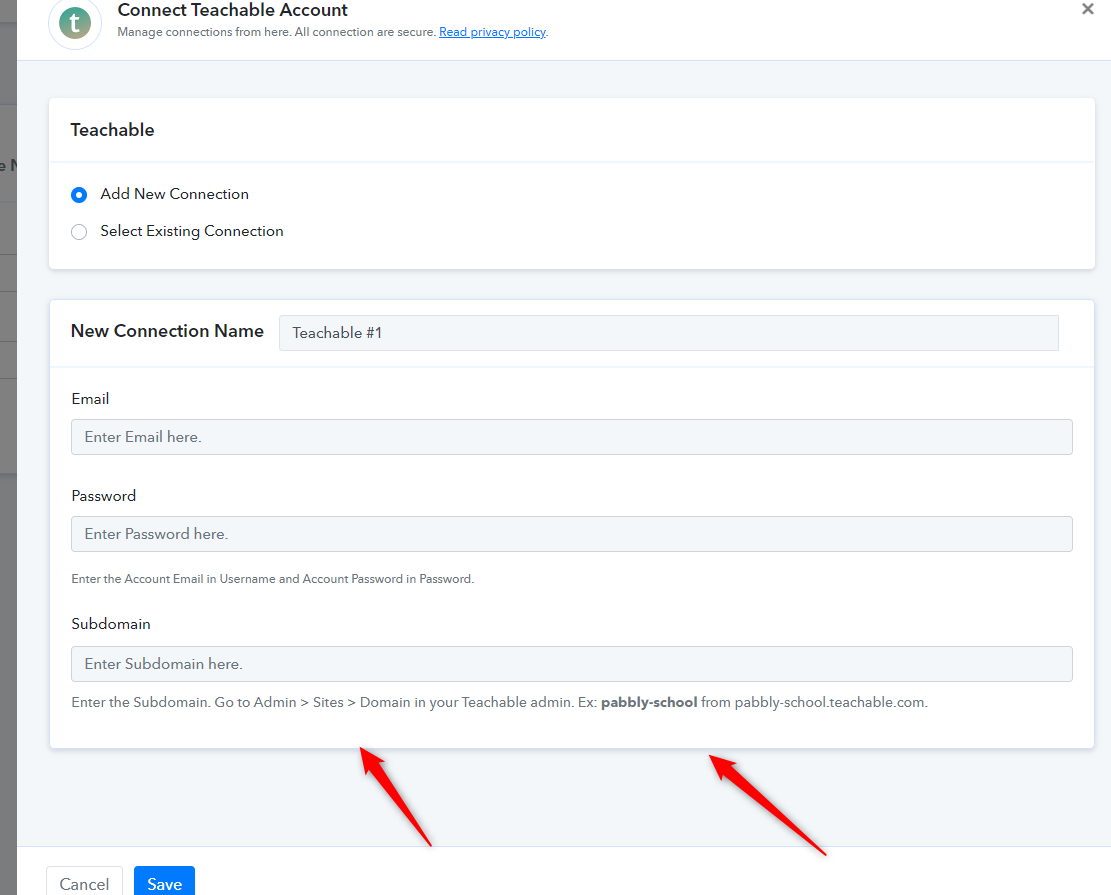Image resolution: width=1111 pixels, height=895 pixels.
Task: Click the Password field label
Action: click(x=103, y=496)
